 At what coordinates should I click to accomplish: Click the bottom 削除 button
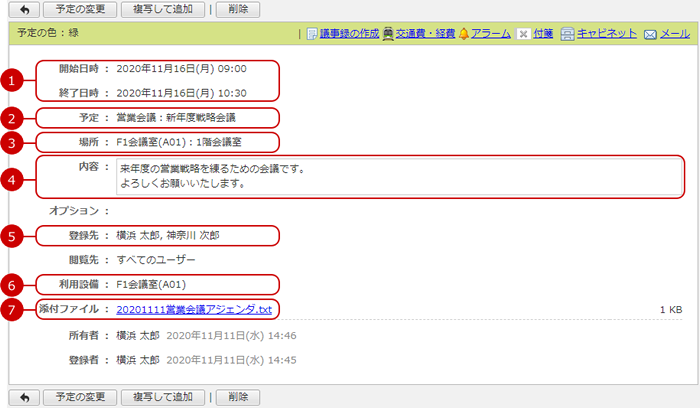238,397
